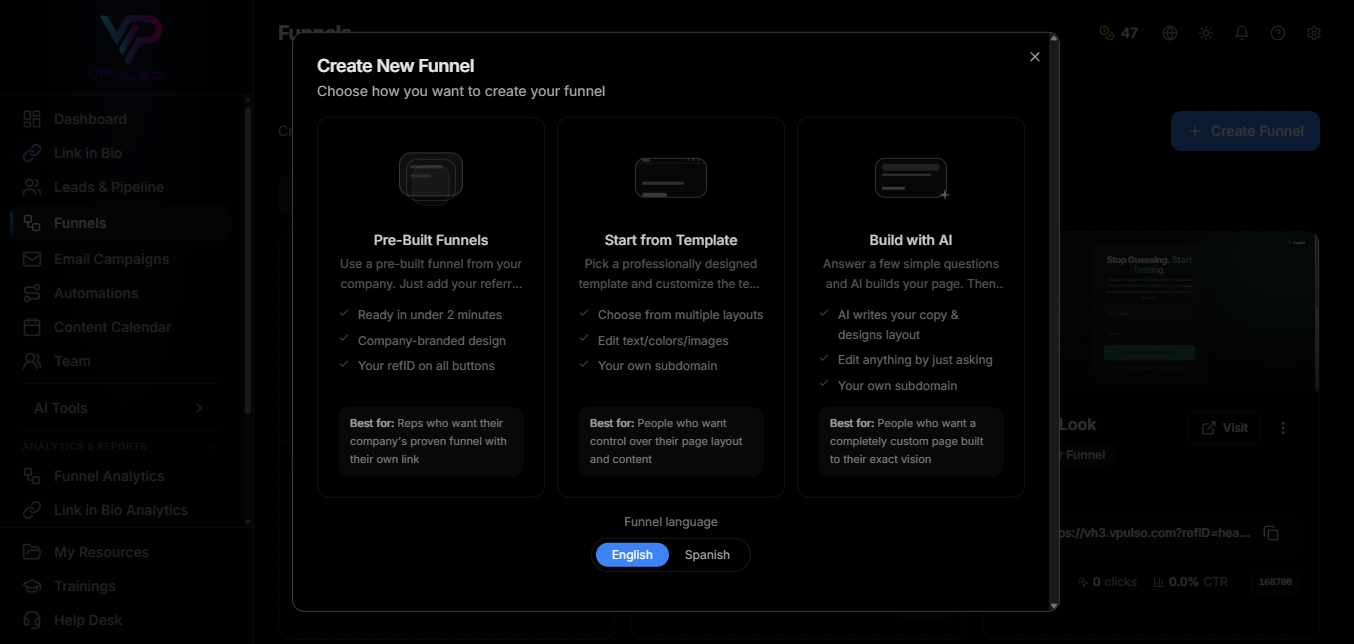1354x644 pixels.
Task: Open the language globe icon
Action: (x=1170, y=33)
